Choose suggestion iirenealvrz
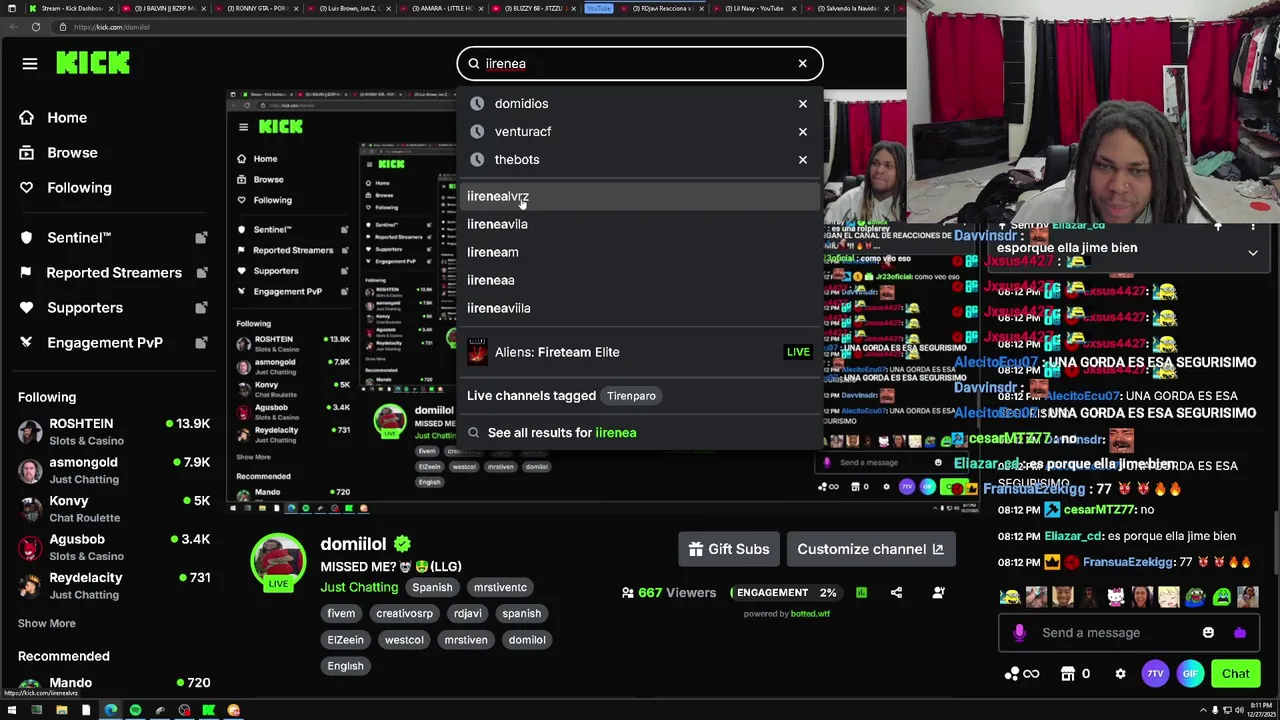The height and width of the screenshot is (720, 1280). [x=640, y=196]
